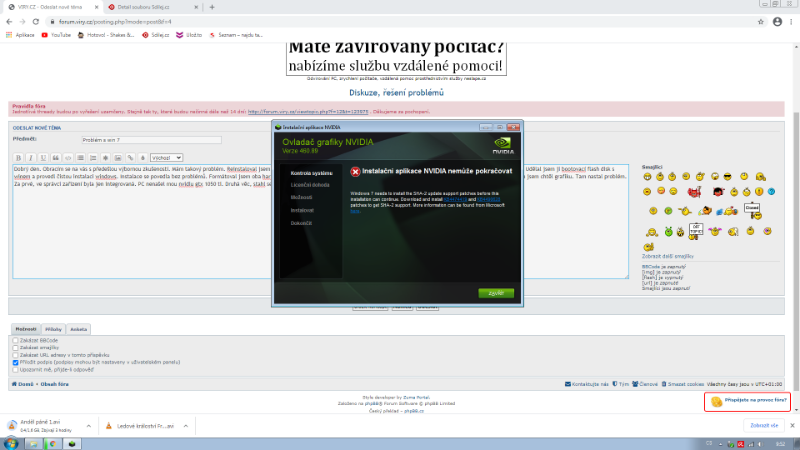Apply italic formatting in post editor

tap(31, 158)
